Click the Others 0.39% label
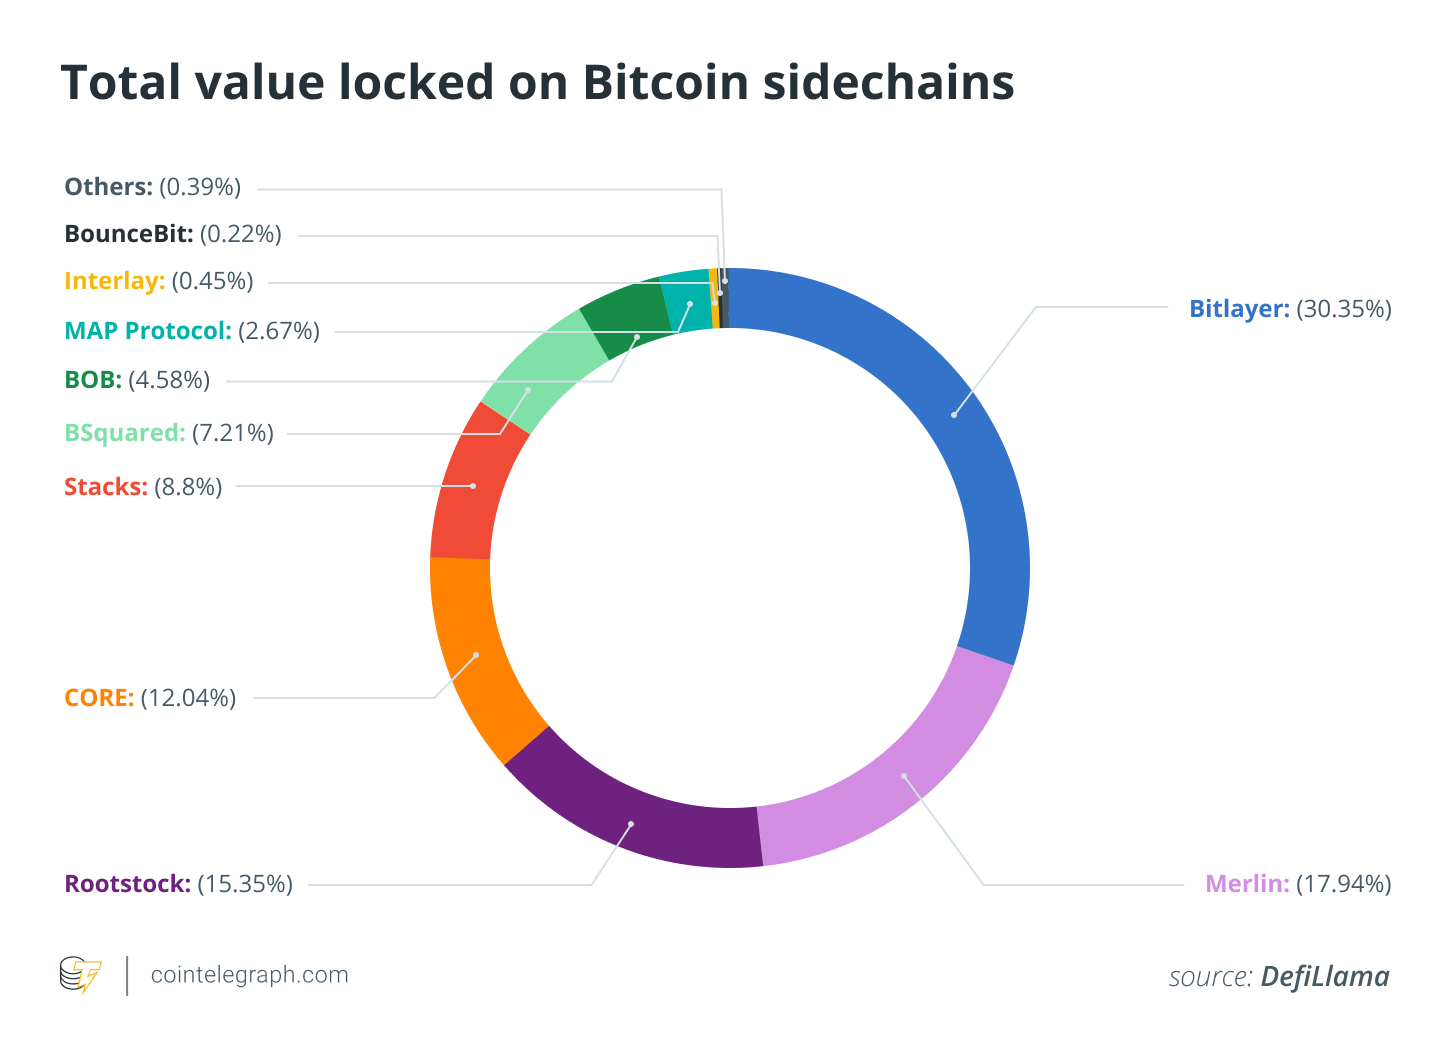The image size is (1450, 1056). tap(153, 187)
